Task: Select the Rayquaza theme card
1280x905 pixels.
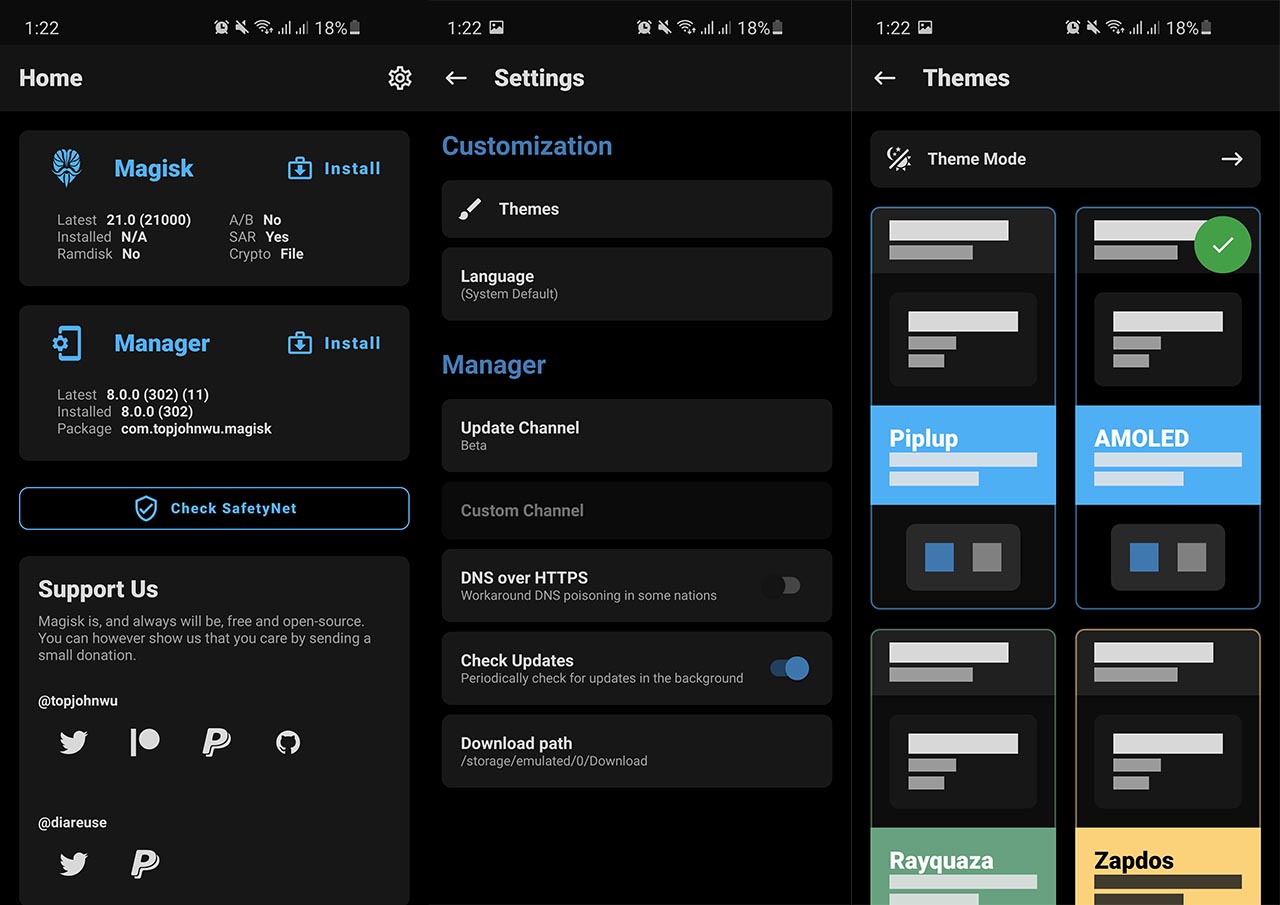Action: (x=963, y=767)
